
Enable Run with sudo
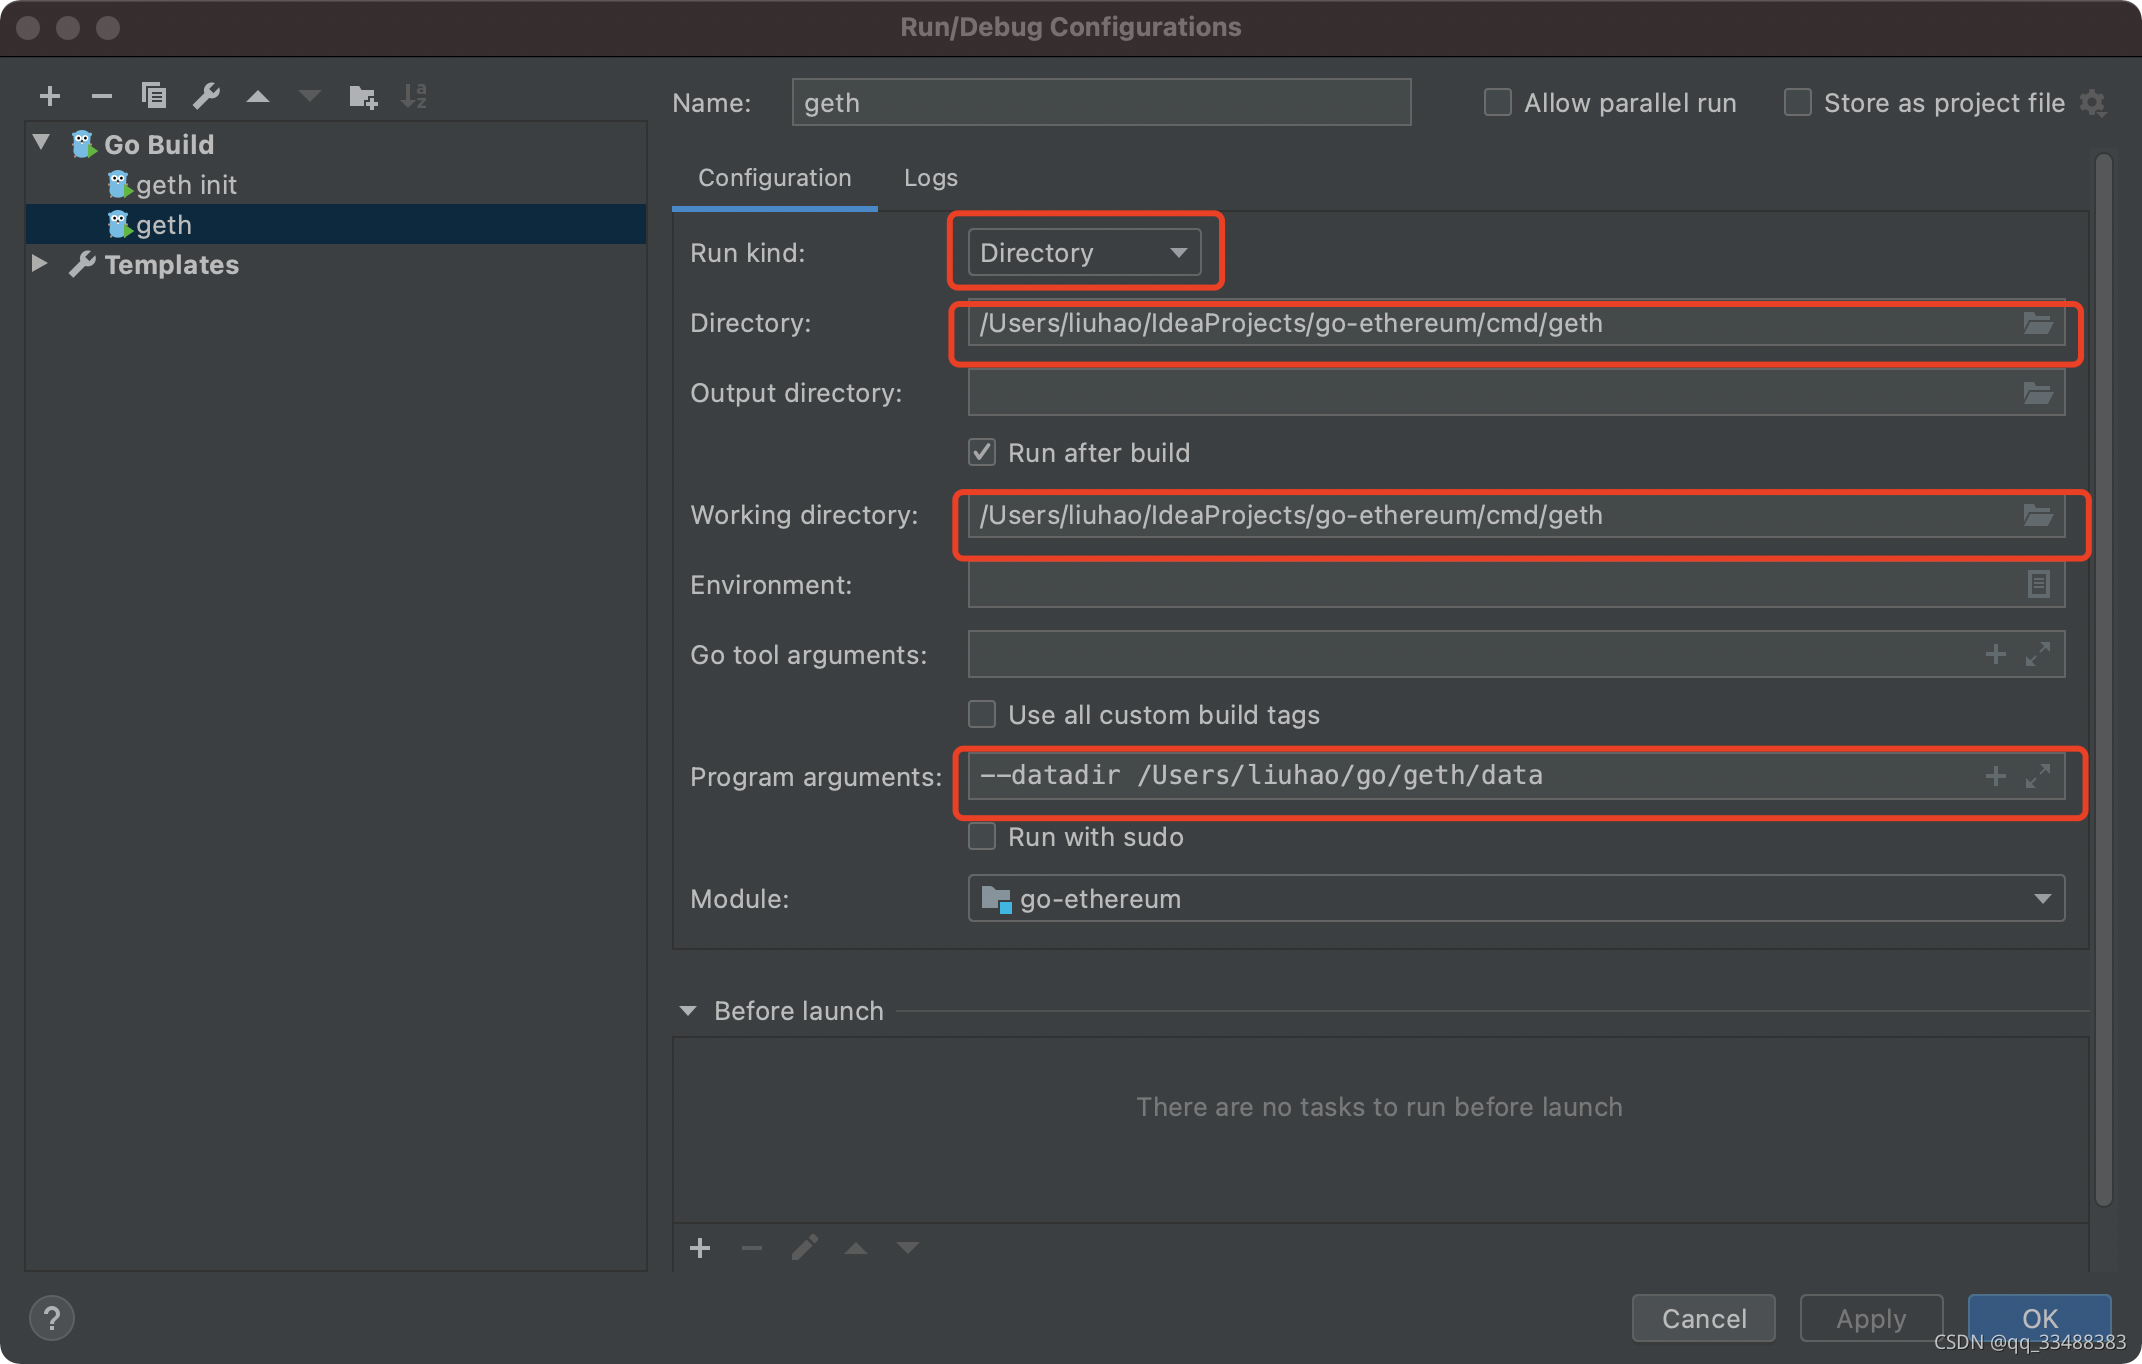(x=982, y=837)
